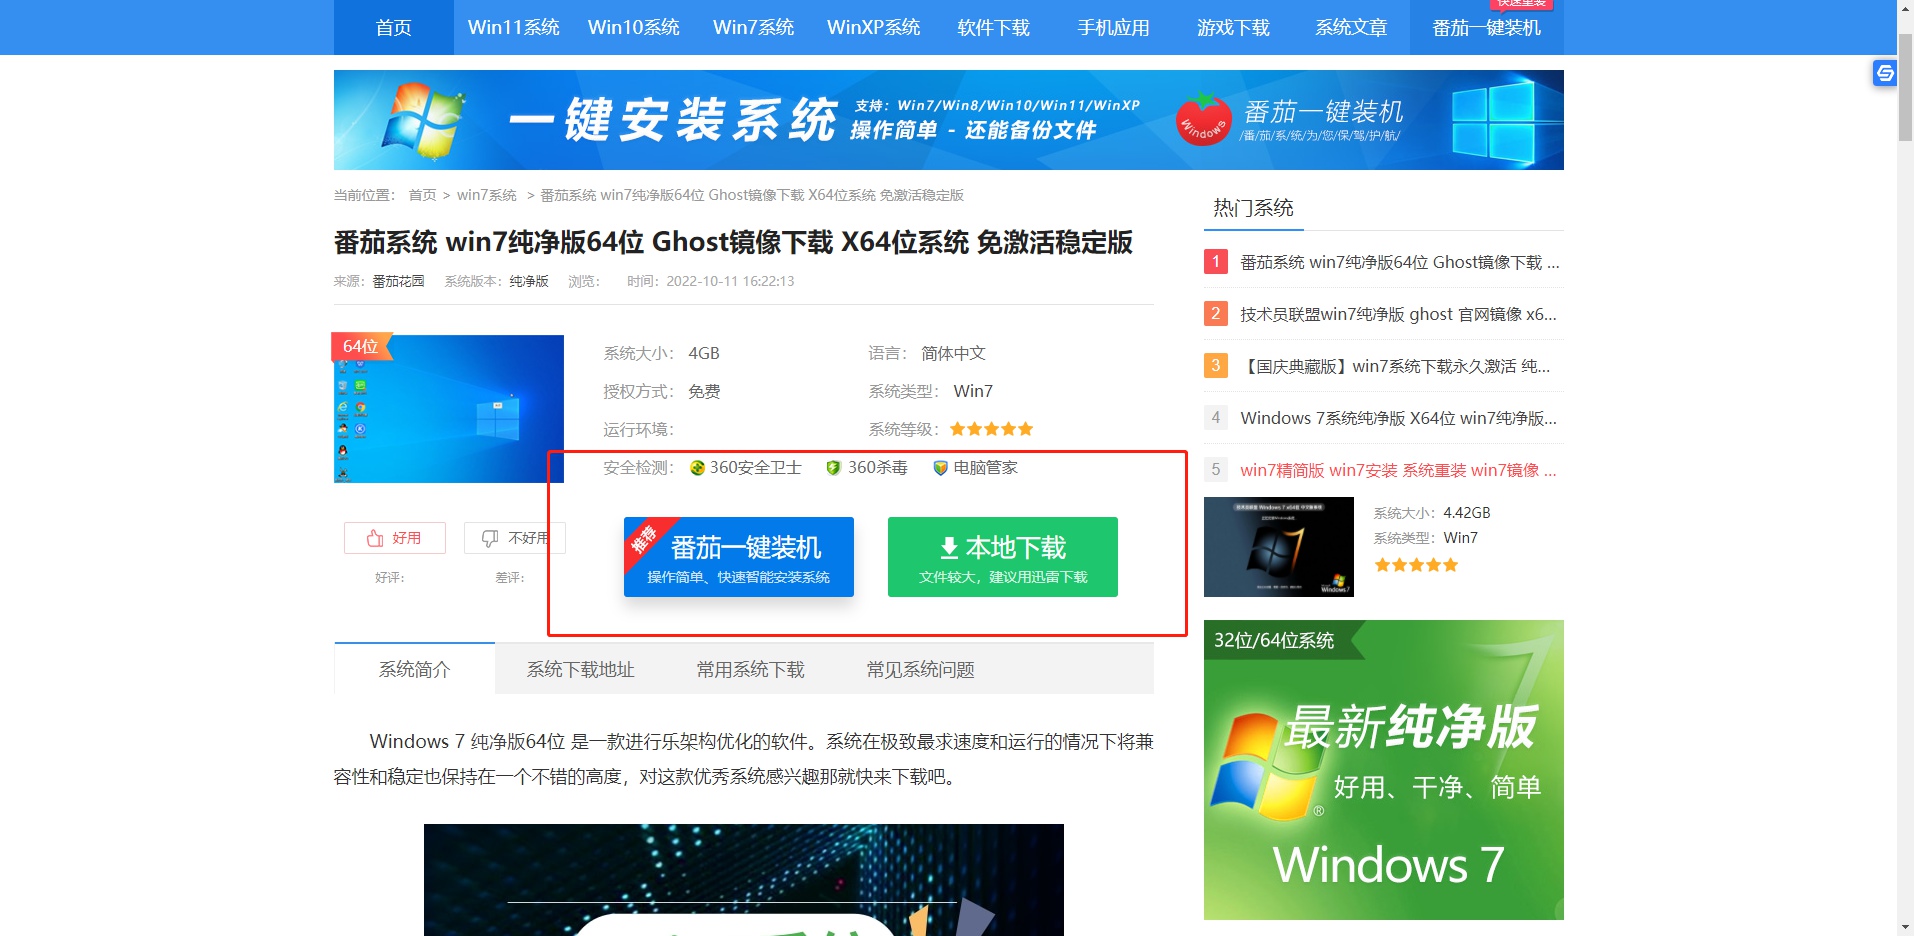
Task: Click rank badge number 1
Action: click(1216, 262)
